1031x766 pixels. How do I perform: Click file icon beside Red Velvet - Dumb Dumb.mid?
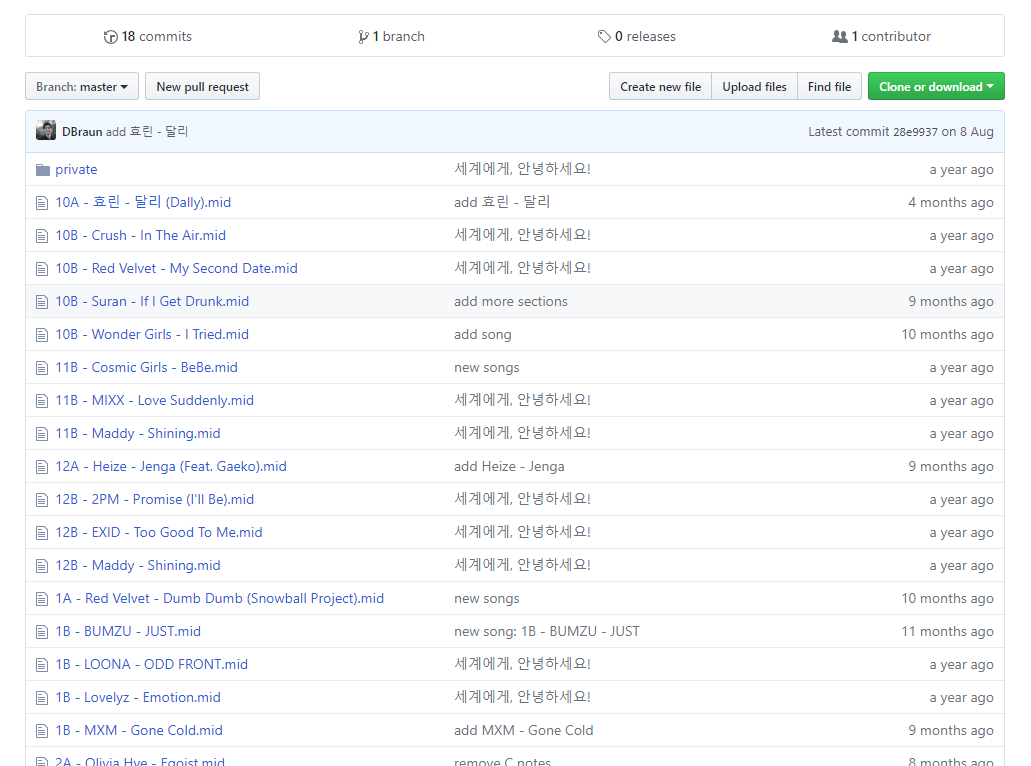(x=42, y=598)
